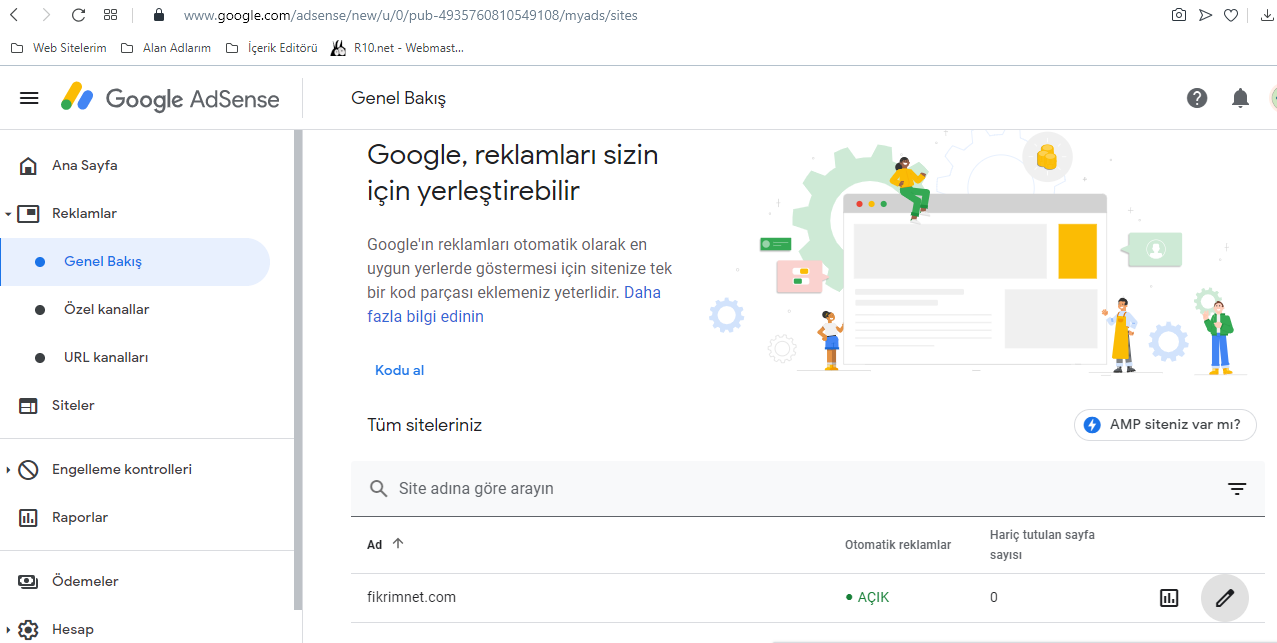Open the filter icon for sites list
Screen dimensions: 1277x643
point(1237,489)
